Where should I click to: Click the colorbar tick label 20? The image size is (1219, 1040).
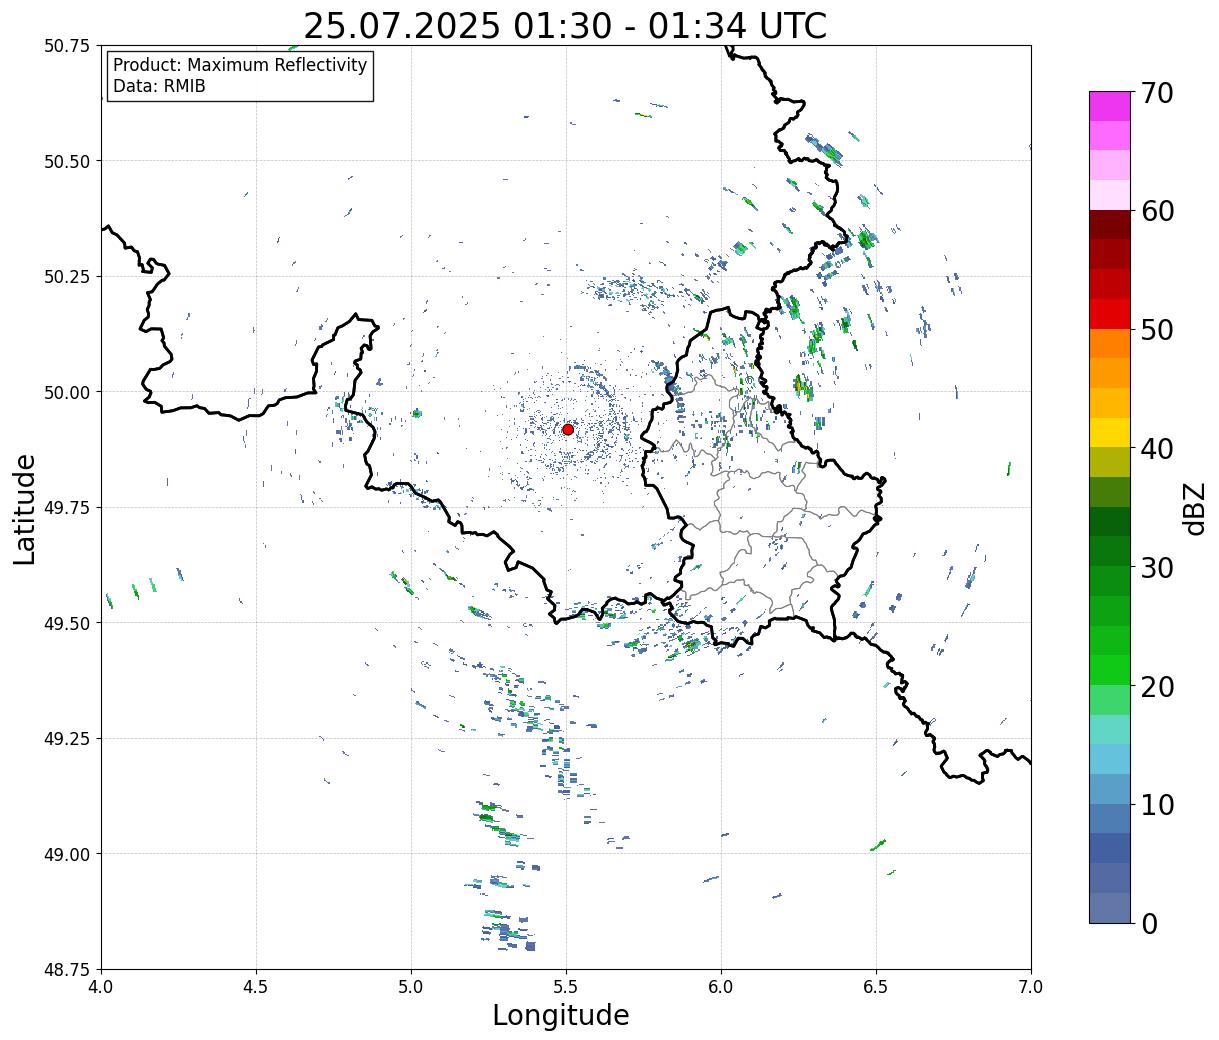coord(1157,686)
